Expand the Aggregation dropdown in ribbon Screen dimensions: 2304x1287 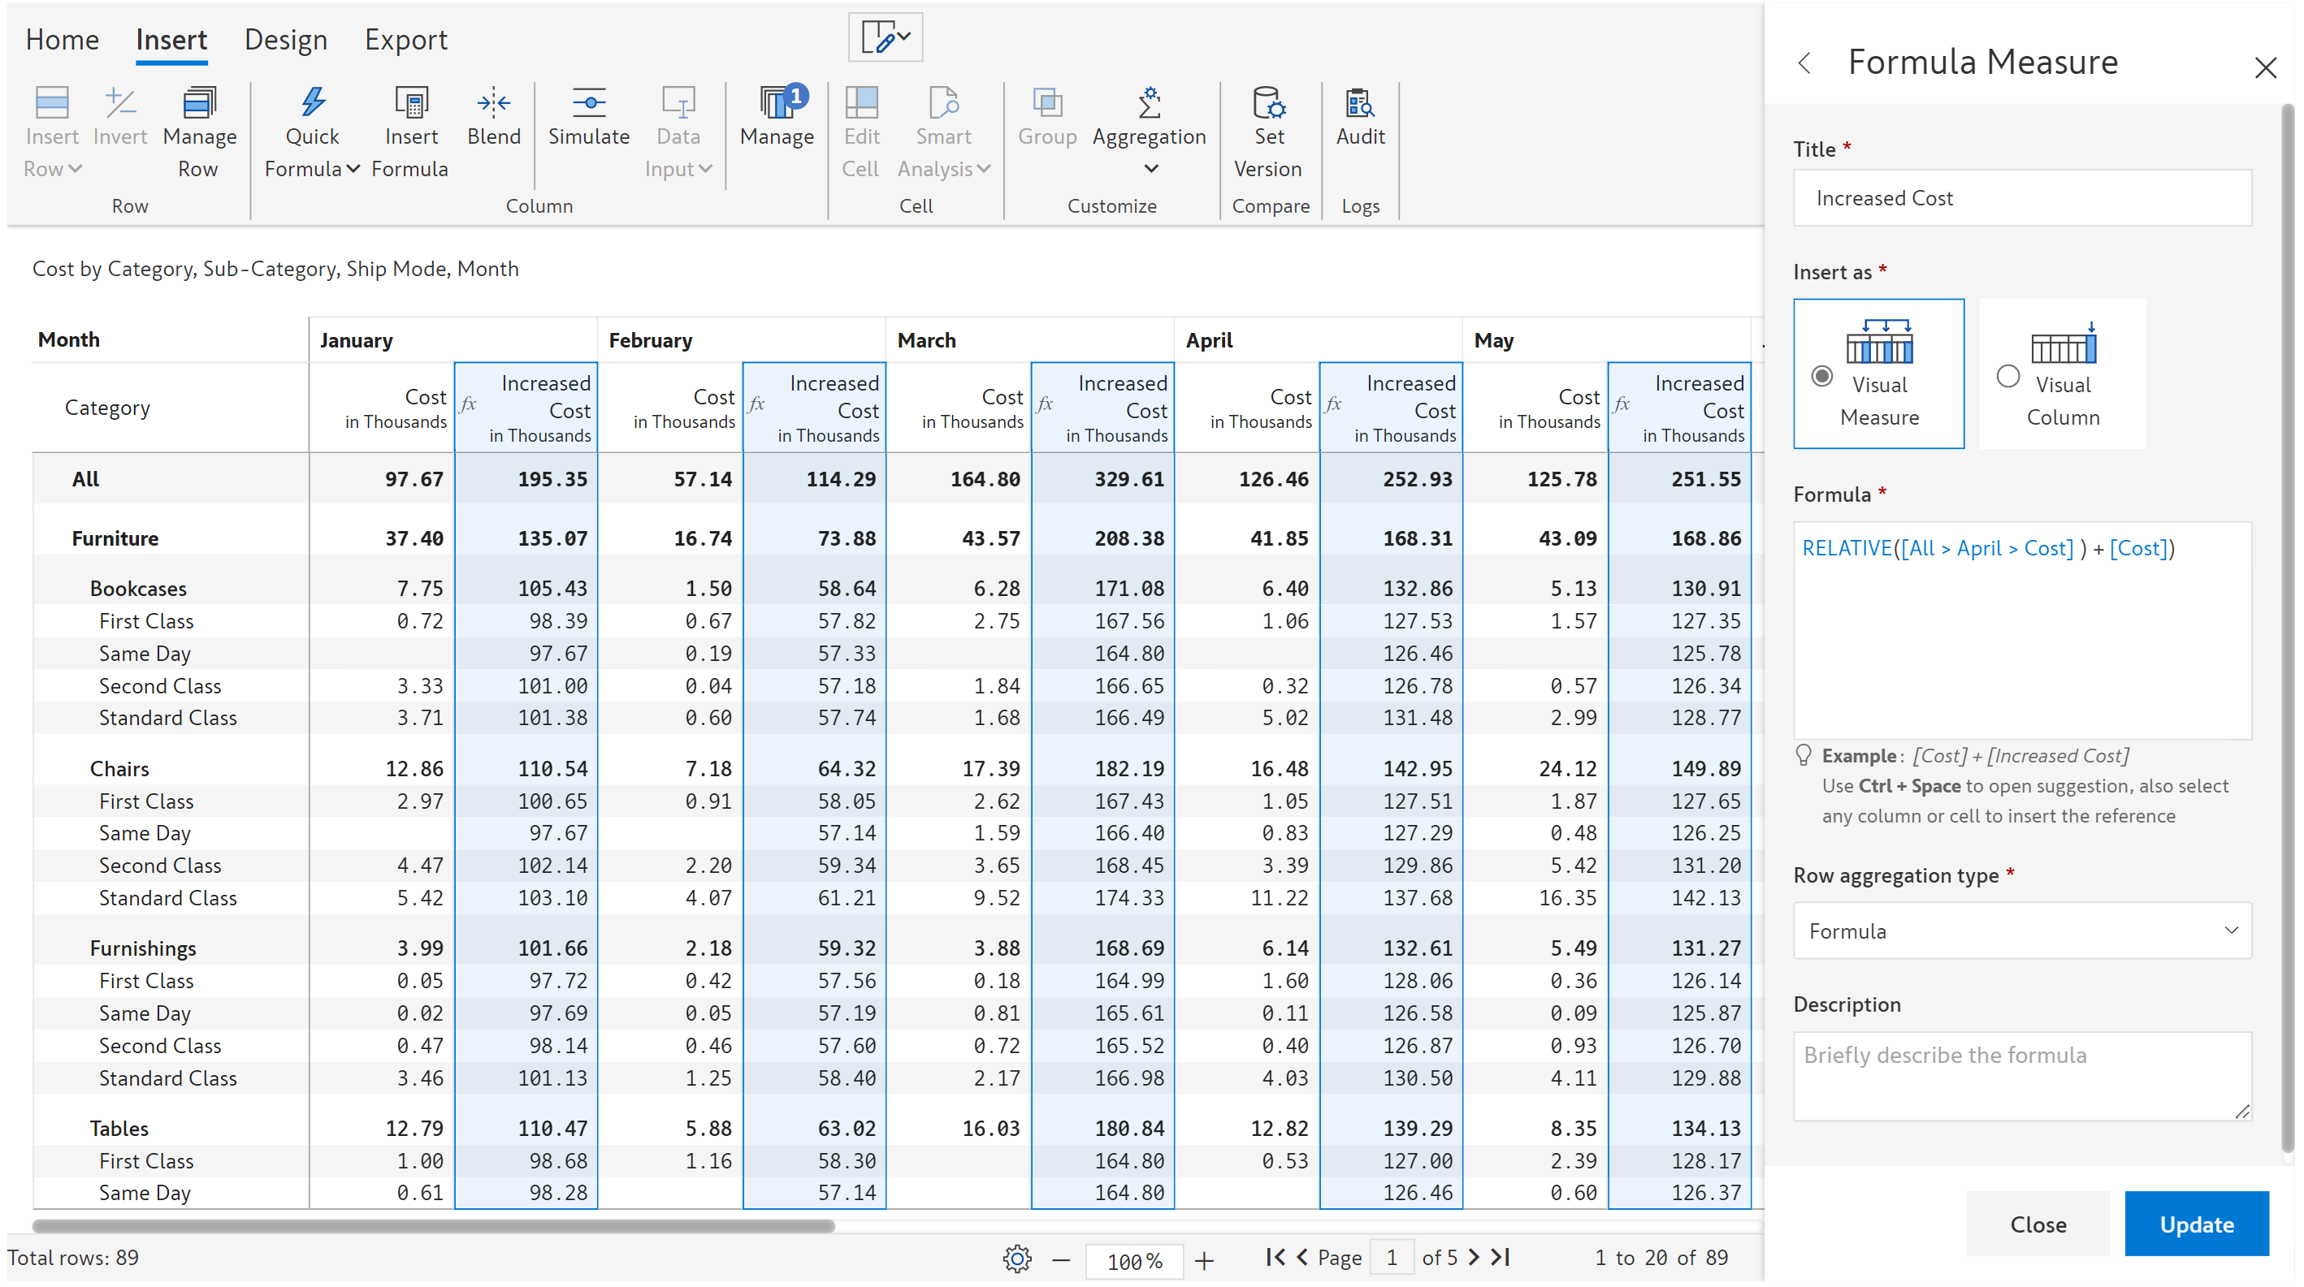[x=1150, y=169]
